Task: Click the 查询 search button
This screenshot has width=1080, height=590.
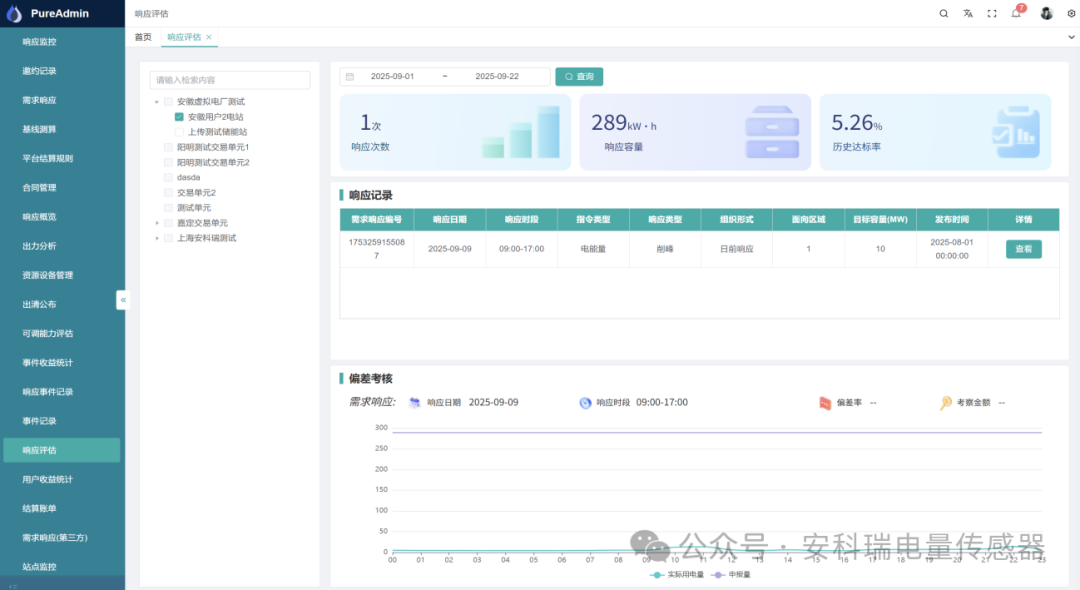Action: [x=579, y=76]
